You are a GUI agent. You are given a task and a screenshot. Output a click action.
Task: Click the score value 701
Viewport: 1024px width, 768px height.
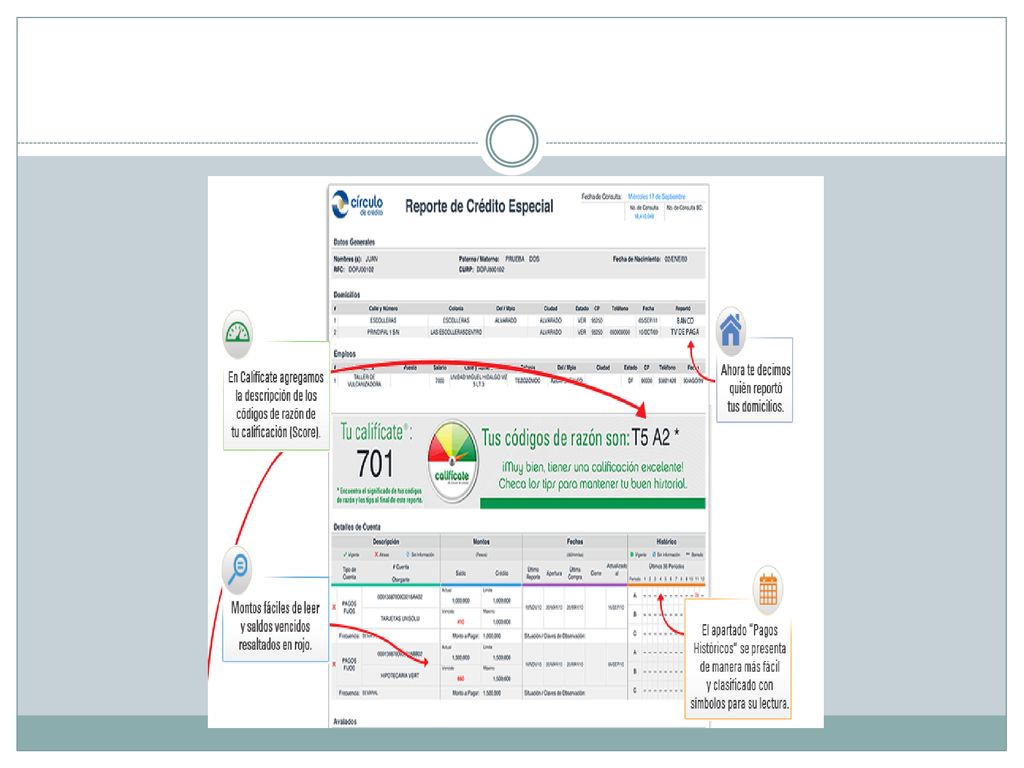tap(375, 464)
